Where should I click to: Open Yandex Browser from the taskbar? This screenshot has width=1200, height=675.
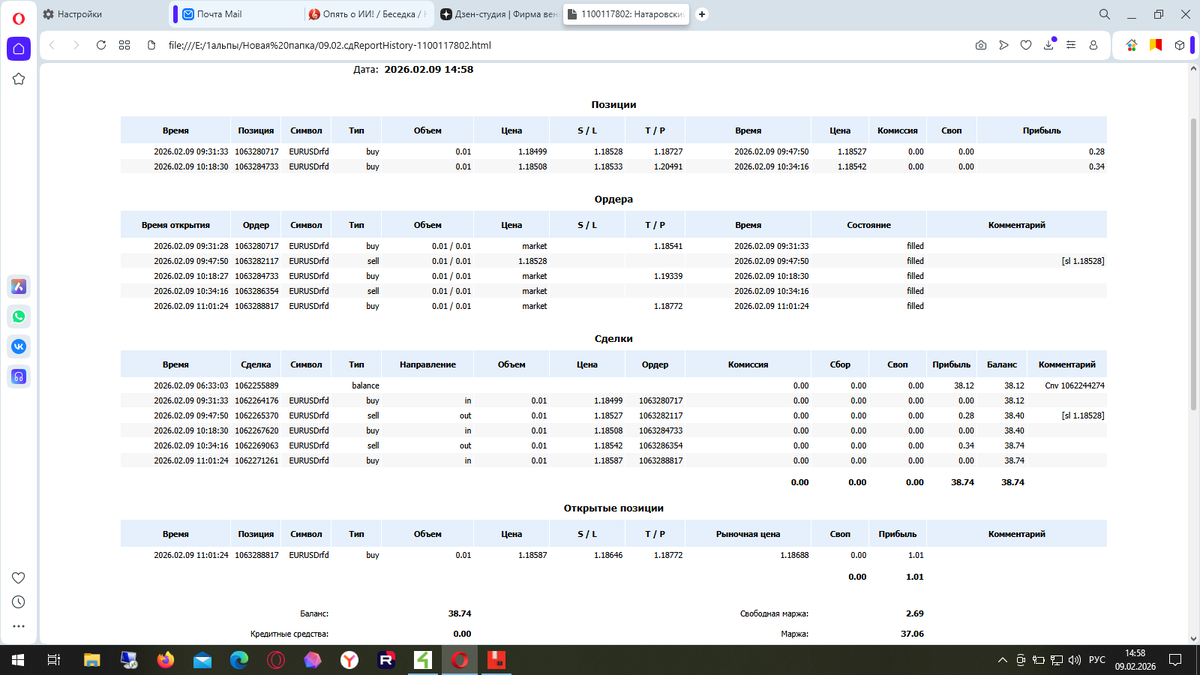[x=348, y=659]
